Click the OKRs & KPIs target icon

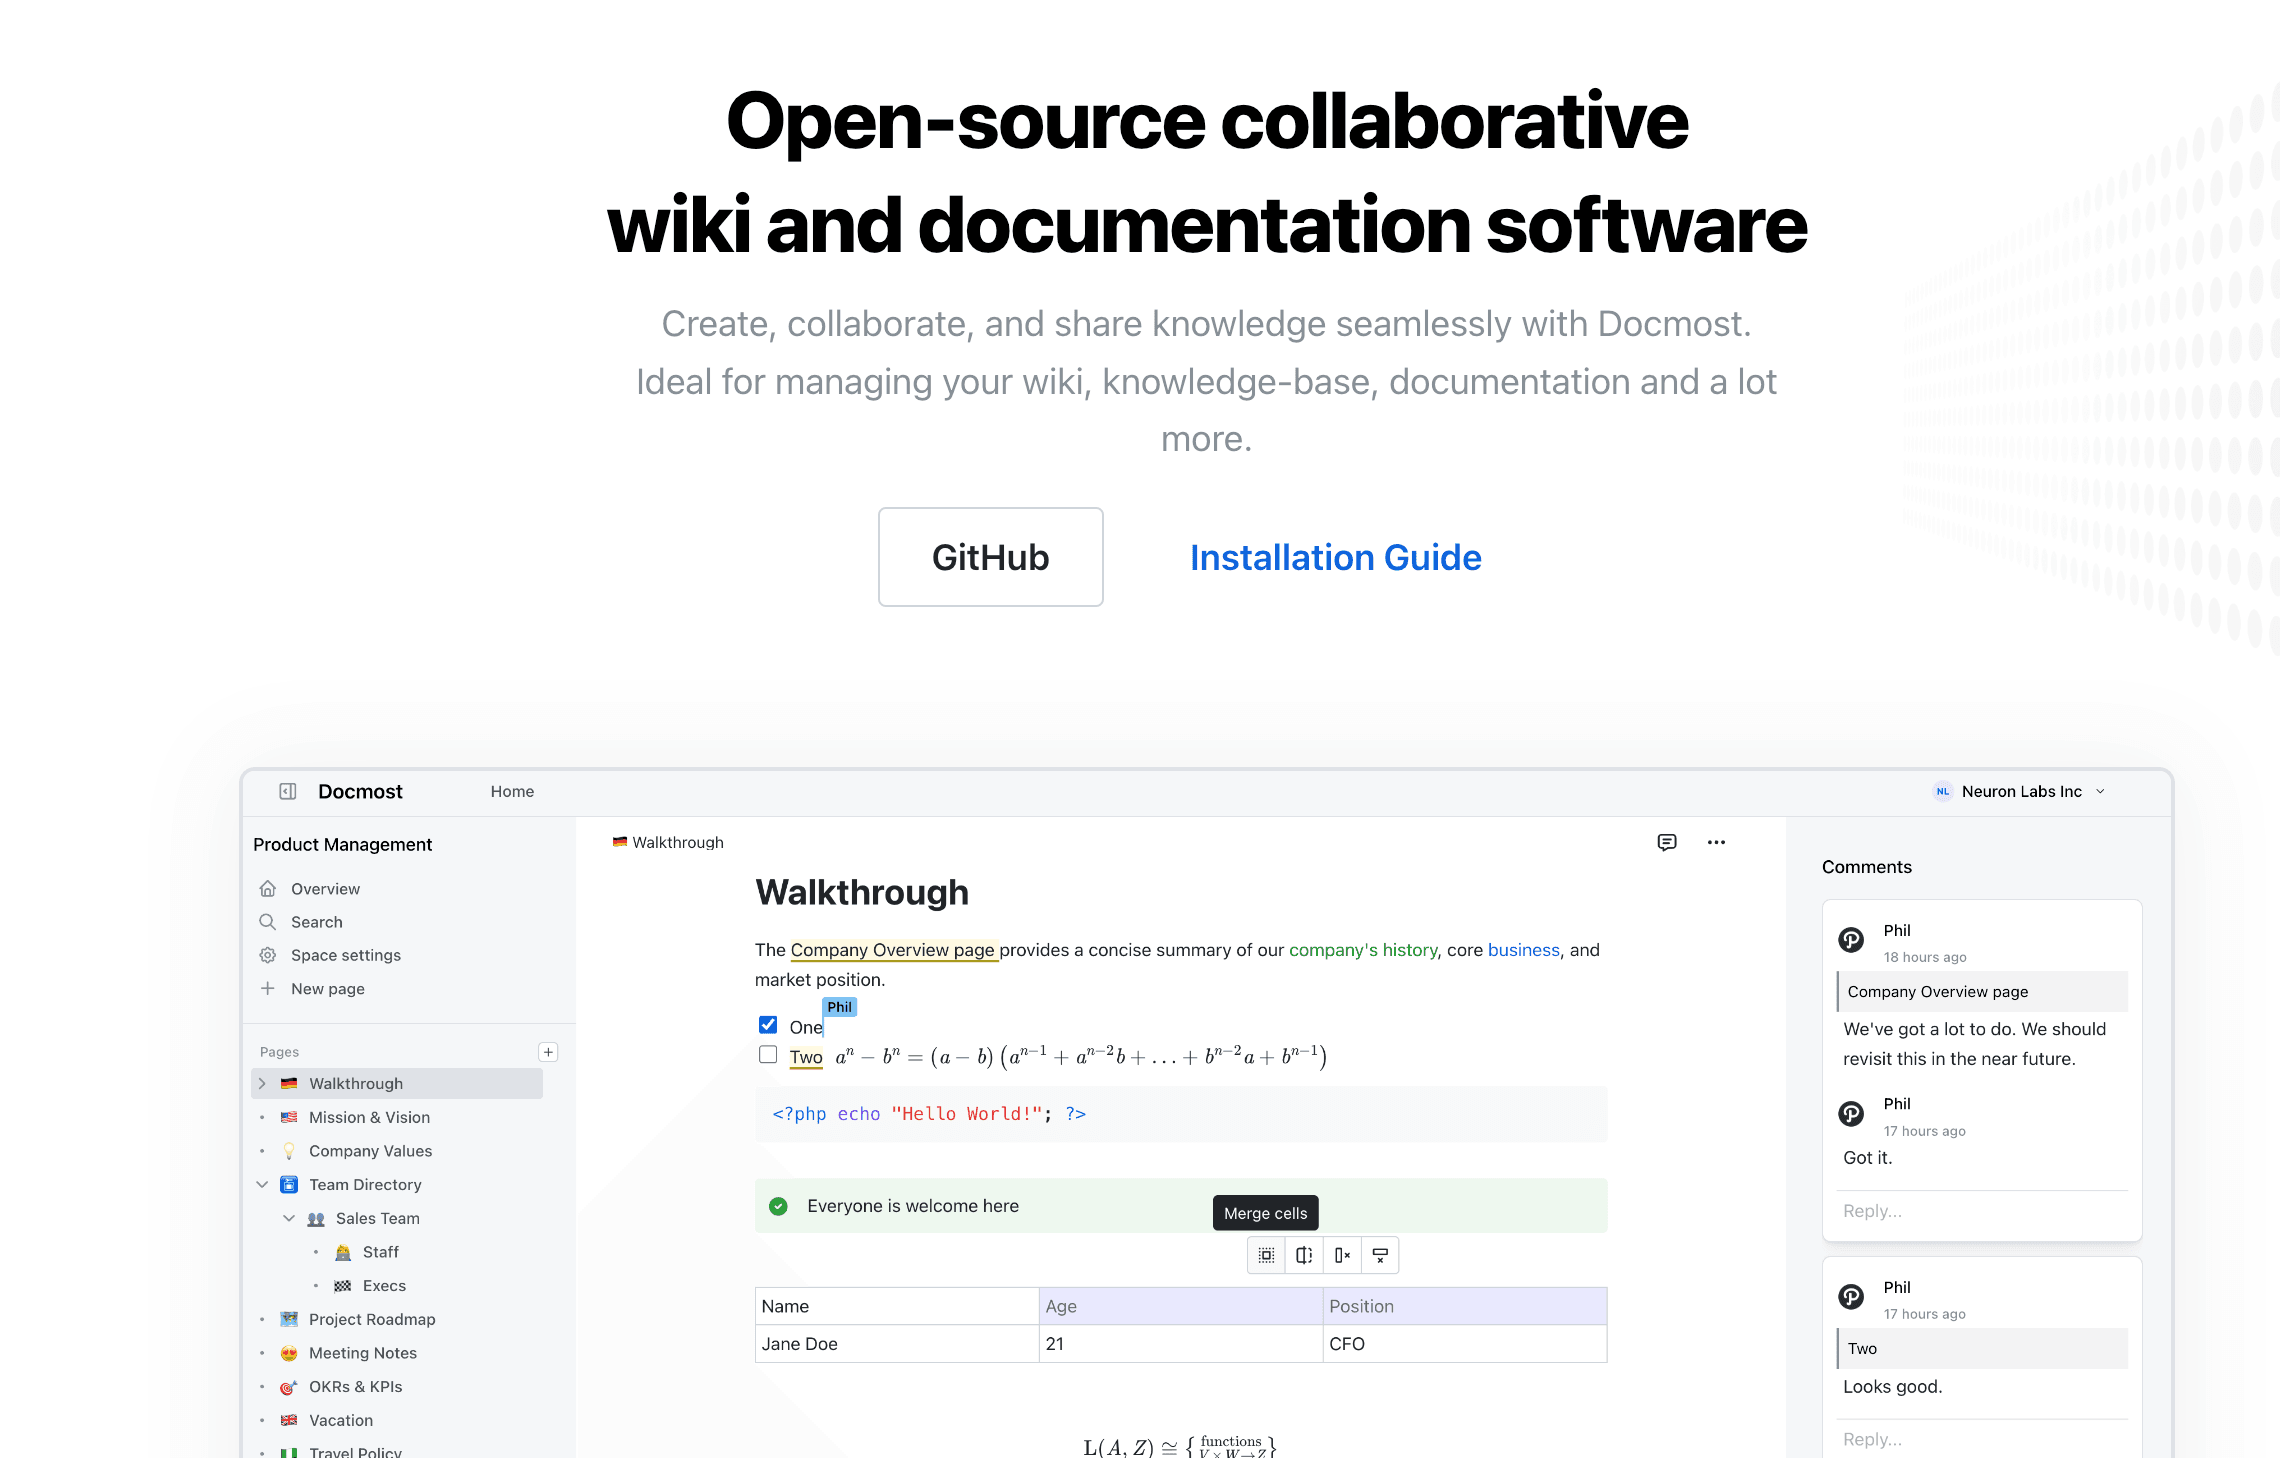coord(289,1387)
